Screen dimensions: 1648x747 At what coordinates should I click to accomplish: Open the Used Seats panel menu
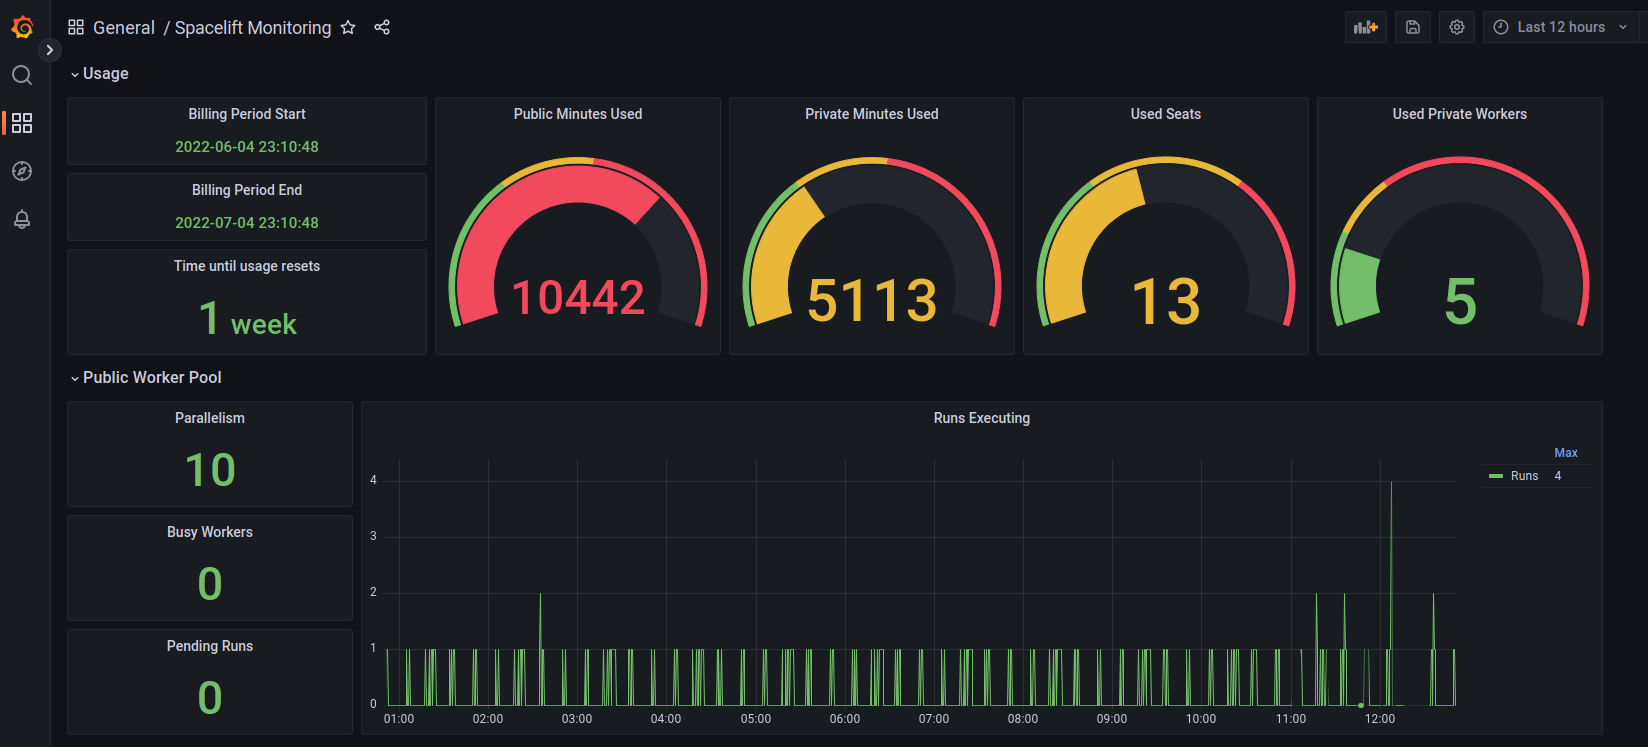pyautogui.click(x=1166, y=114)
